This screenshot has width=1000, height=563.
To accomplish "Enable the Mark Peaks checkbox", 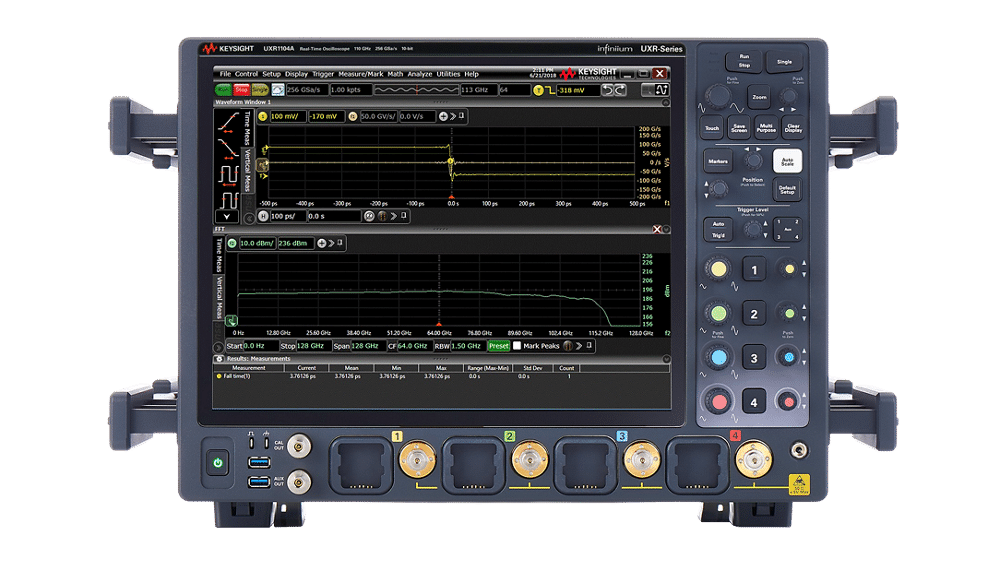I will (x=517, y=346).
